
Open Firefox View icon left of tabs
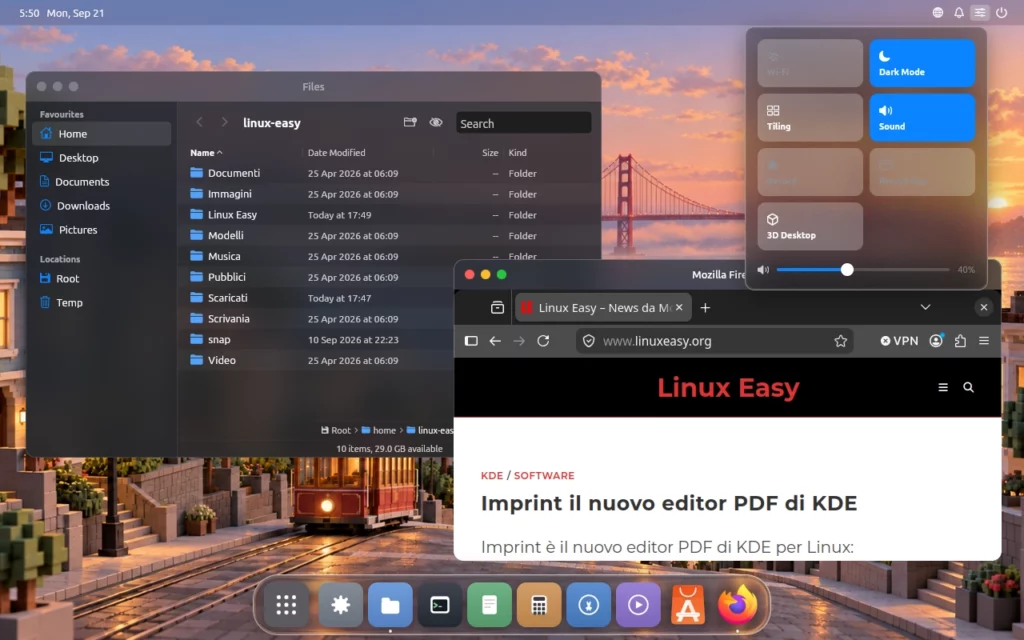pyautogui.click(x=497, y=308)
